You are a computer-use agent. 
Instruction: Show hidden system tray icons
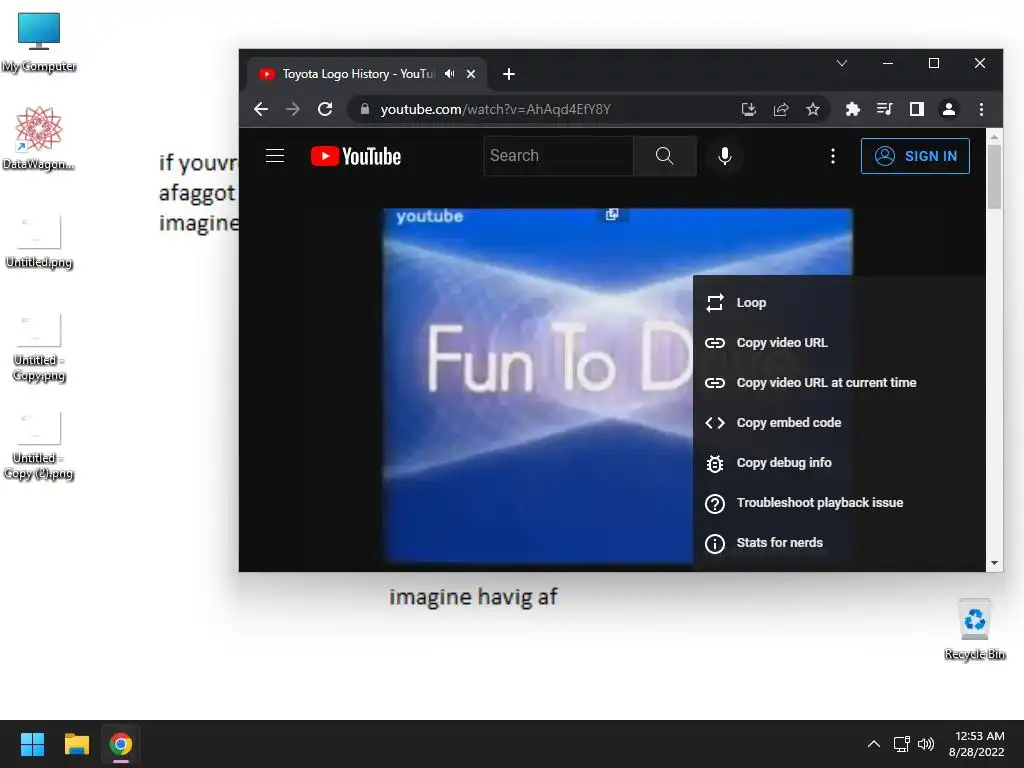(873, 744)
